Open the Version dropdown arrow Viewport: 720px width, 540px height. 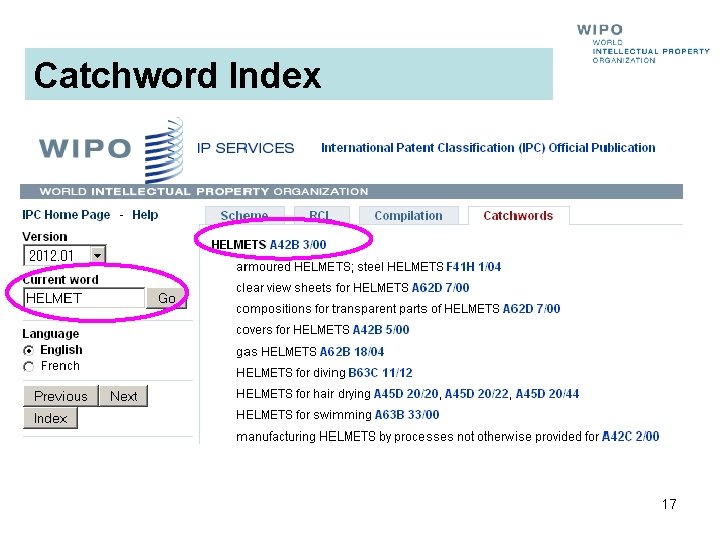[97, 255]
